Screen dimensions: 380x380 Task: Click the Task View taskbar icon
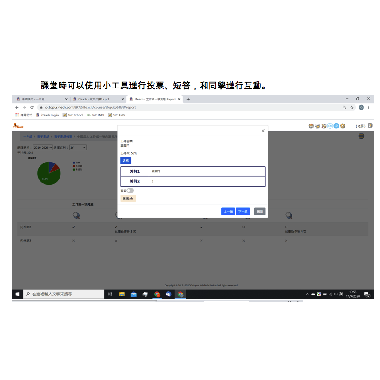(110, 294)
